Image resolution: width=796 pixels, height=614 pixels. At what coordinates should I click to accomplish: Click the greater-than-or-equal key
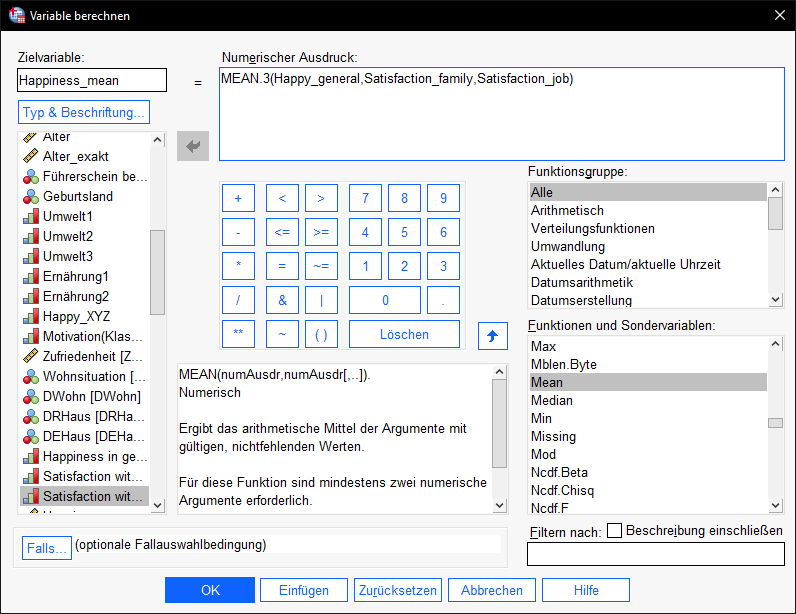pyautogui.click(x=321, y=232)
